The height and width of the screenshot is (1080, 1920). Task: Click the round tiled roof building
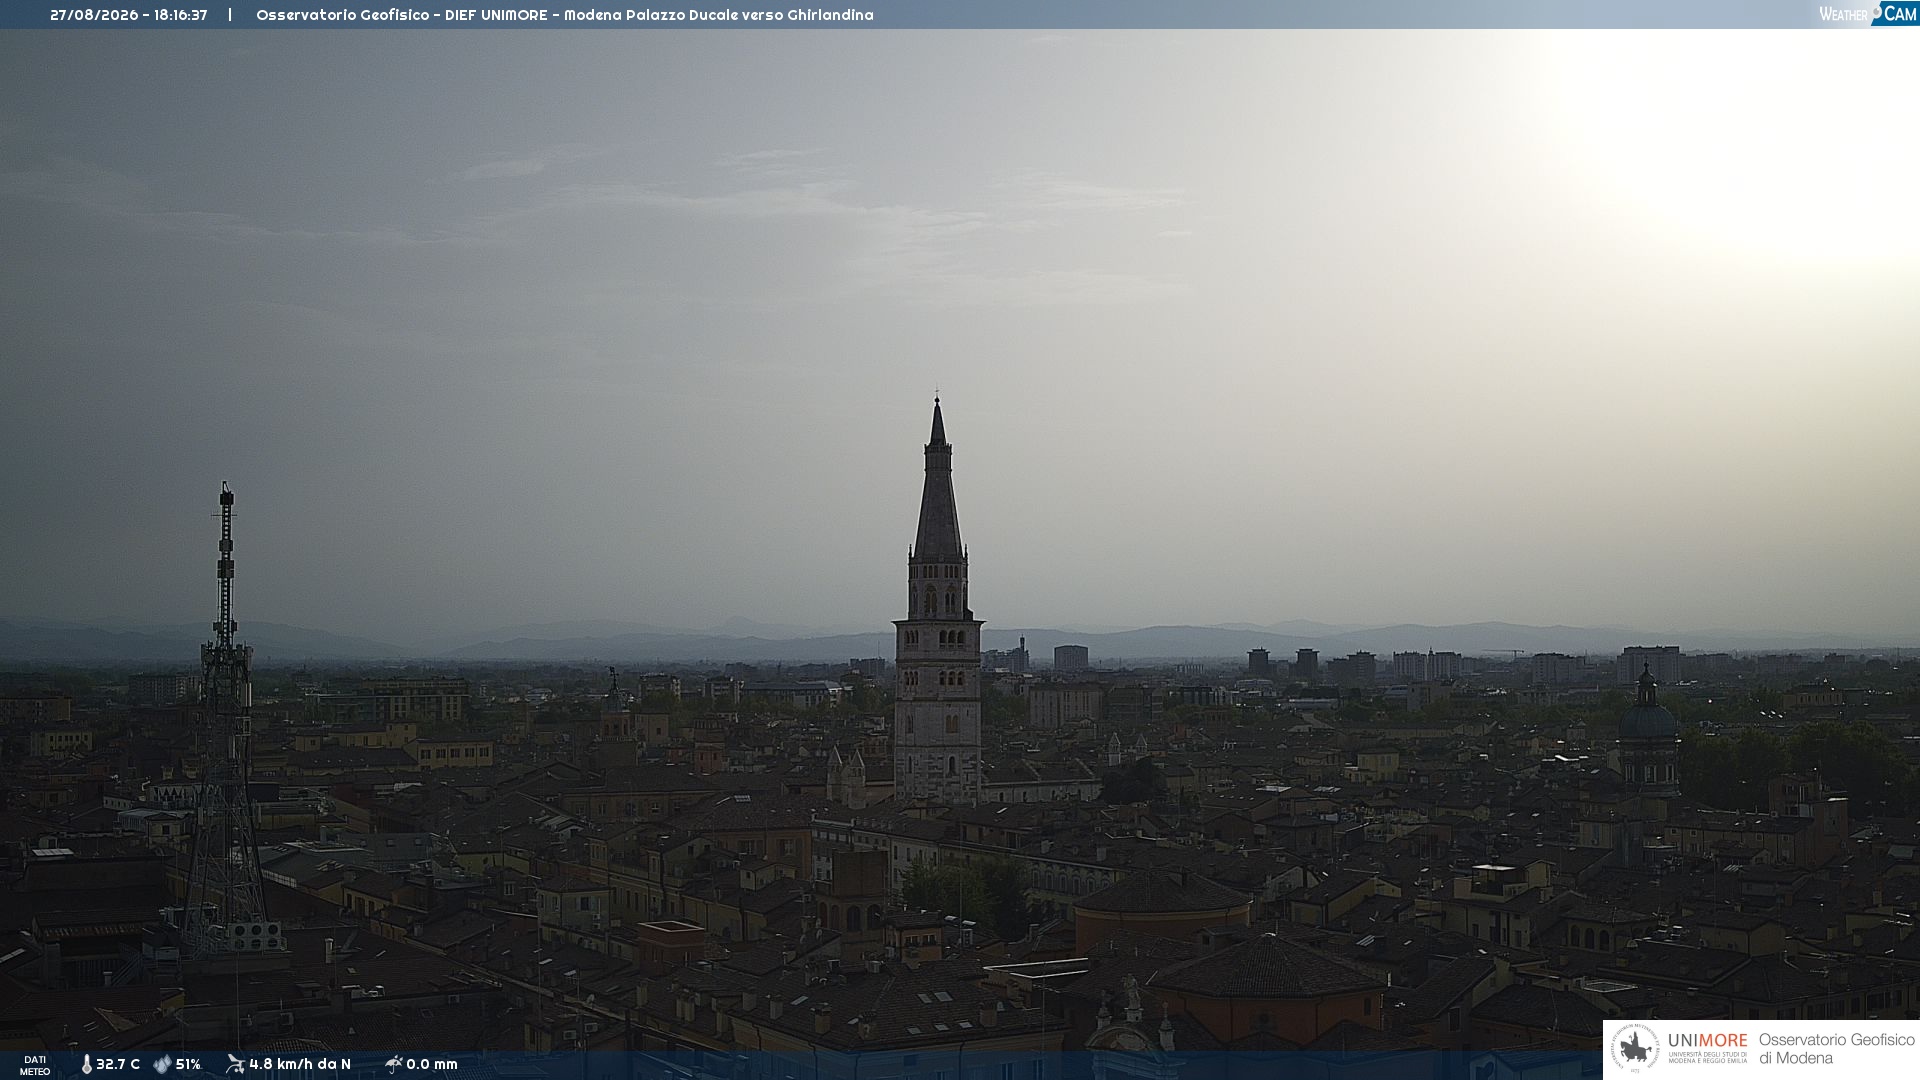[x=1162, y=908]
